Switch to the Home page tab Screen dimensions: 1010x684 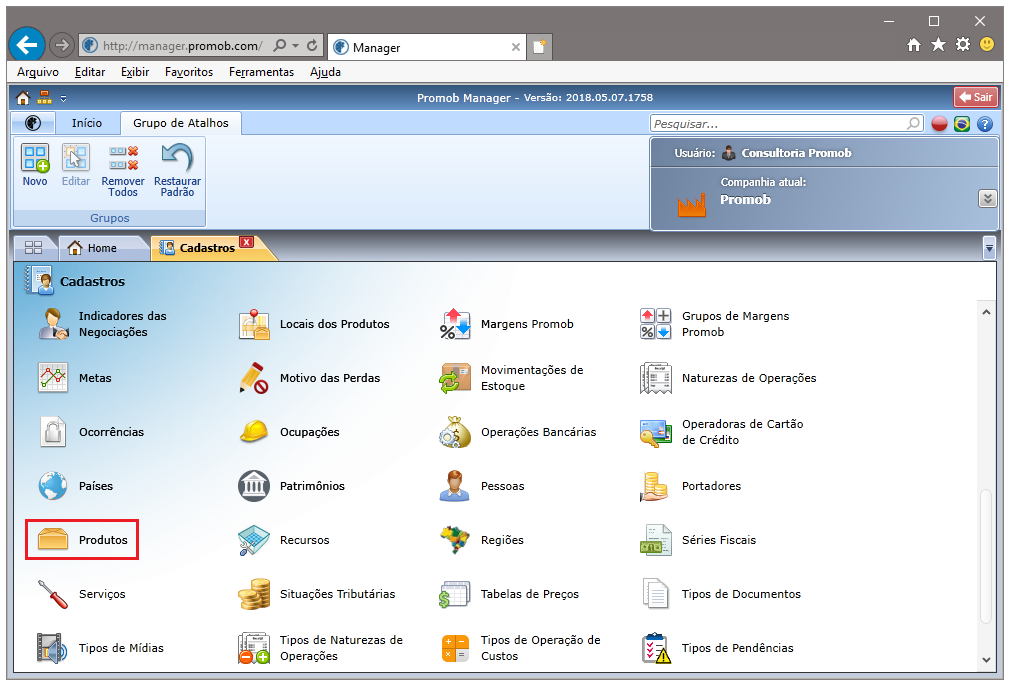click(x=102, y=248)
